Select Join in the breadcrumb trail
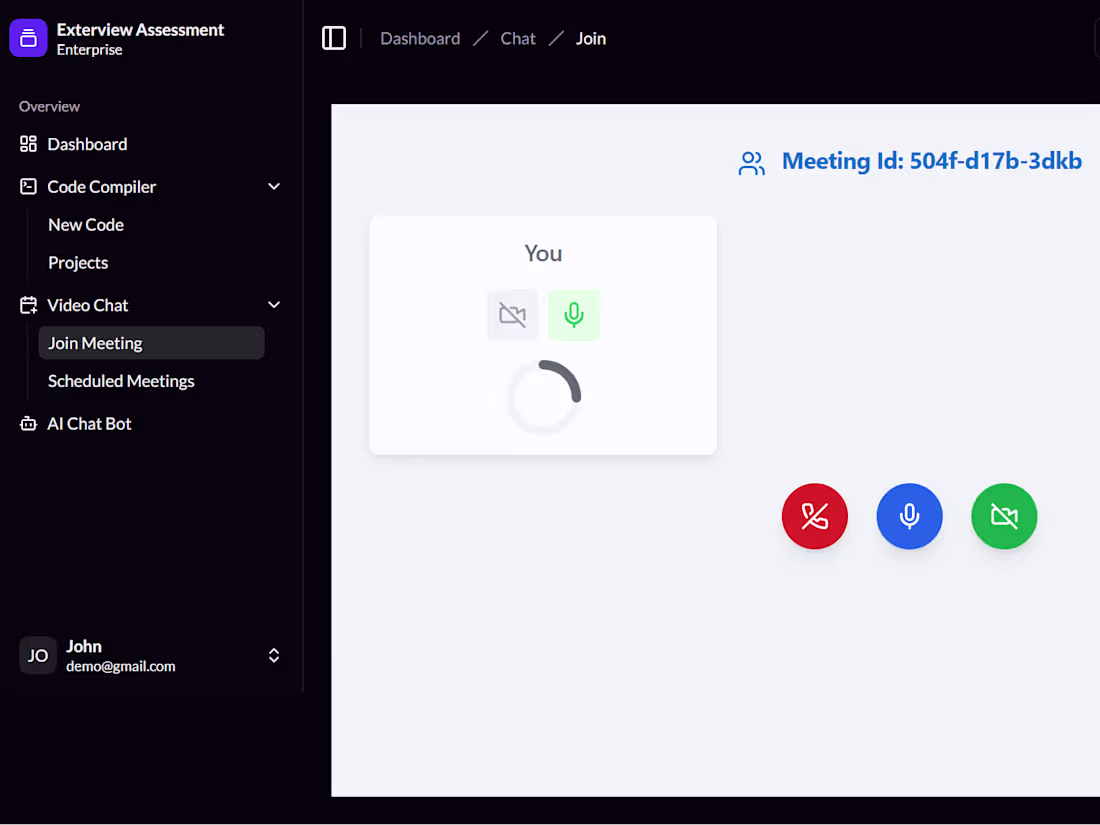1100x825 pixels. click(x=590, y=38)
